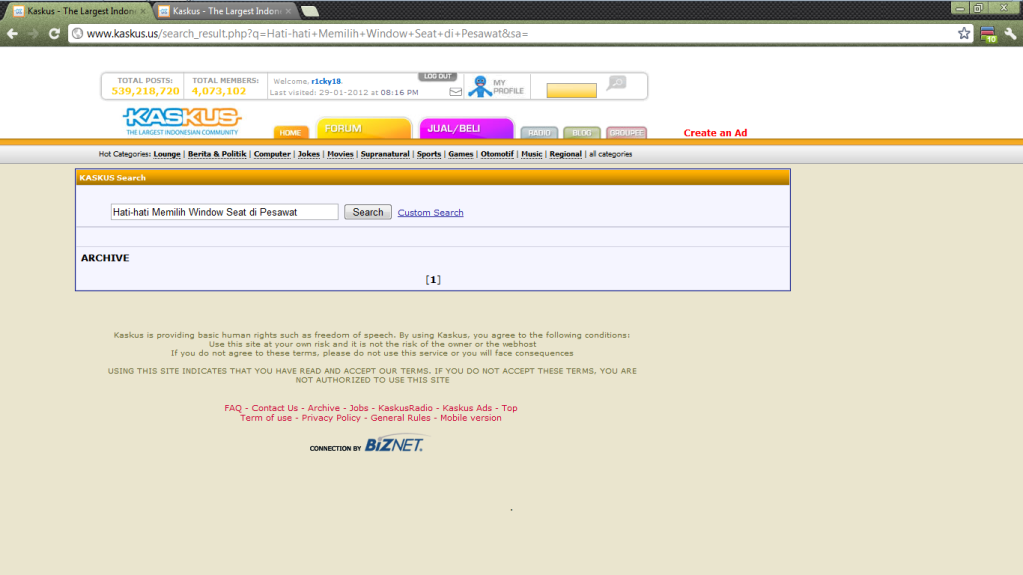The height and width of the screenshot is (575, 1023).
Task: Restore down the browser window
Action: (x=978, y=8)
